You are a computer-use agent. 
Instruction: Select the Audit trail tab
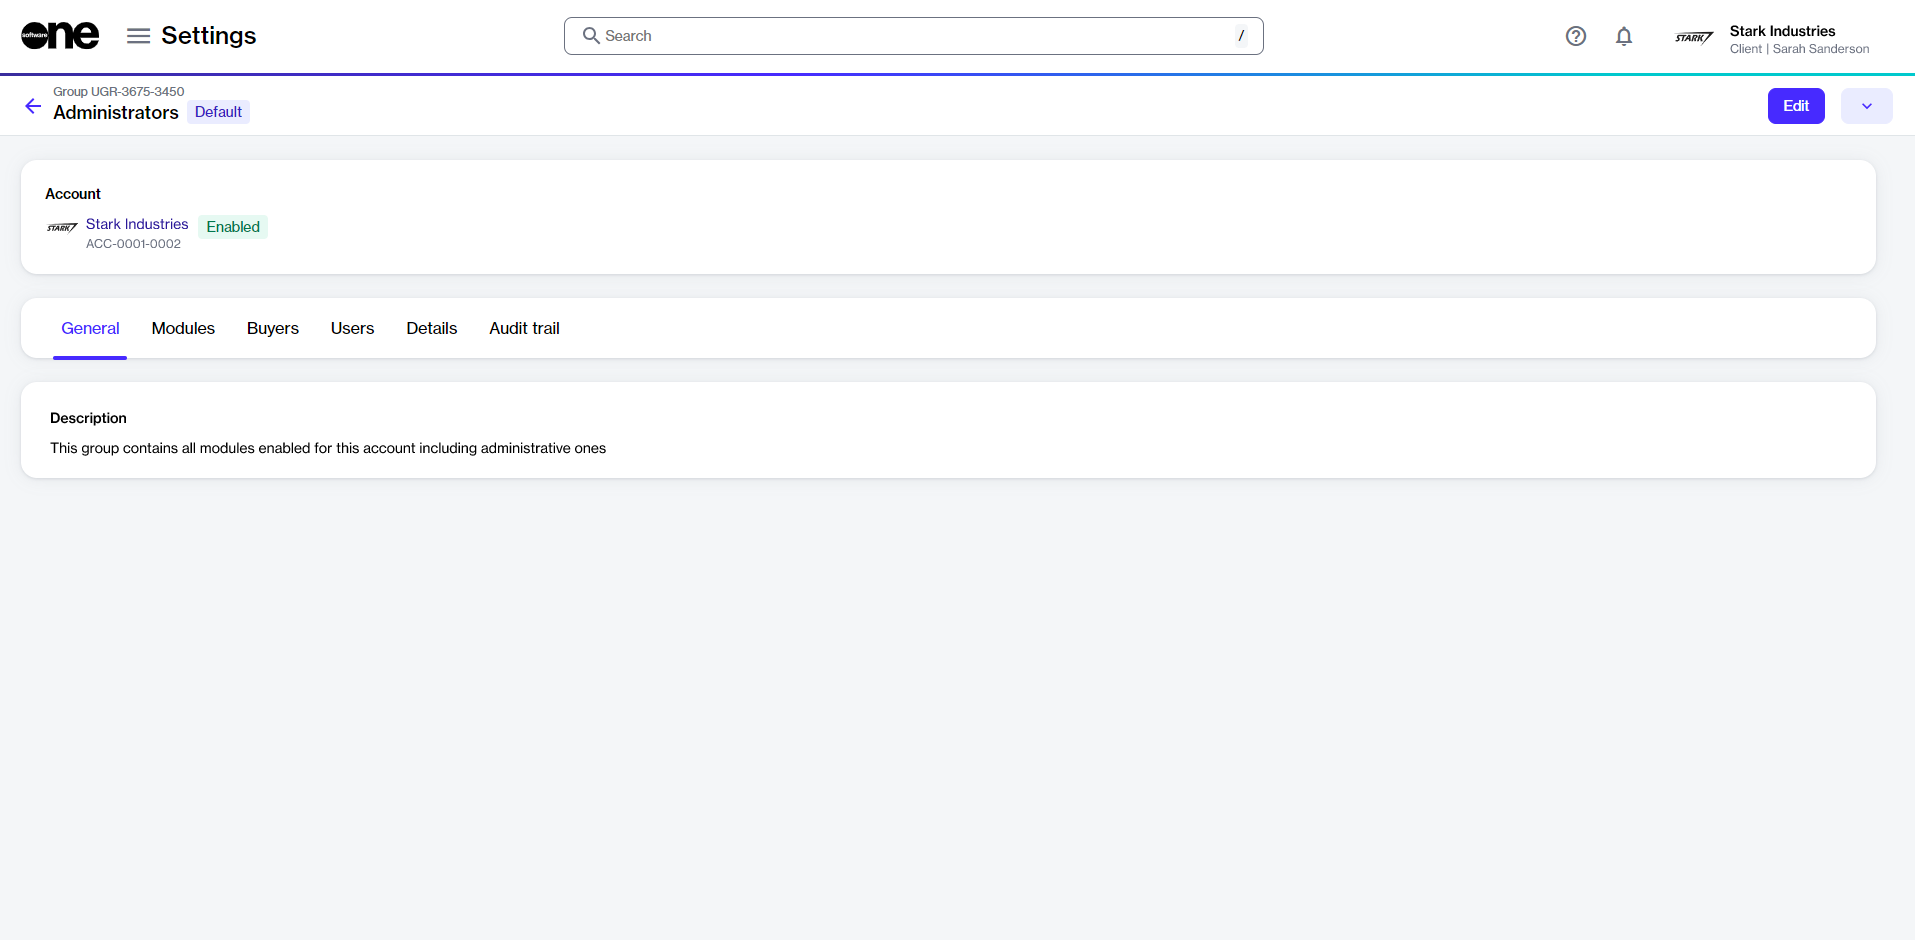524,328
